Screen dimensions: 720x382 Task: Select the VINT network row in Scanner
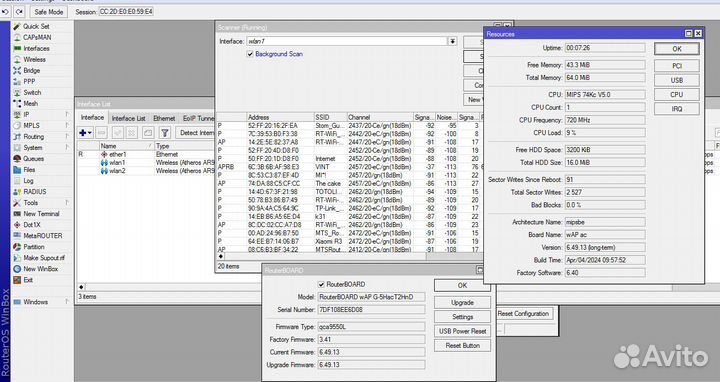(349, 167)
